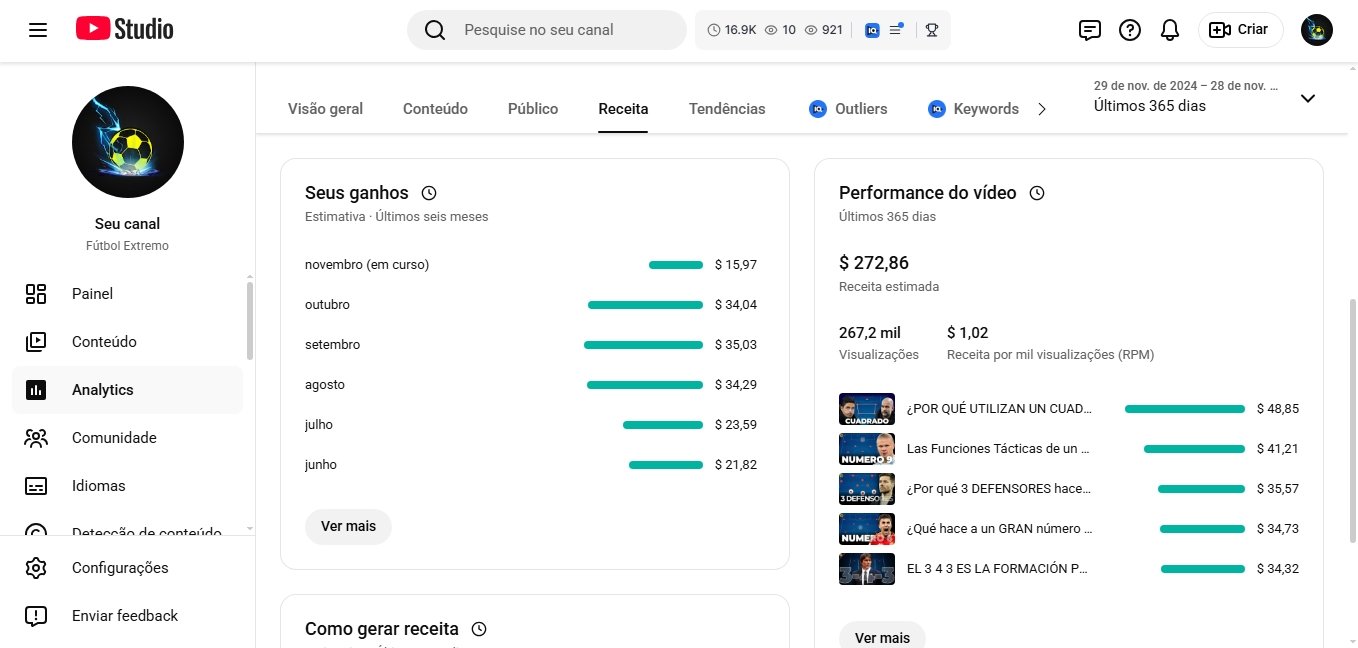Open the Tendências tab
Viewport: 1358px width, 648px height.
[x=727, y=109]
